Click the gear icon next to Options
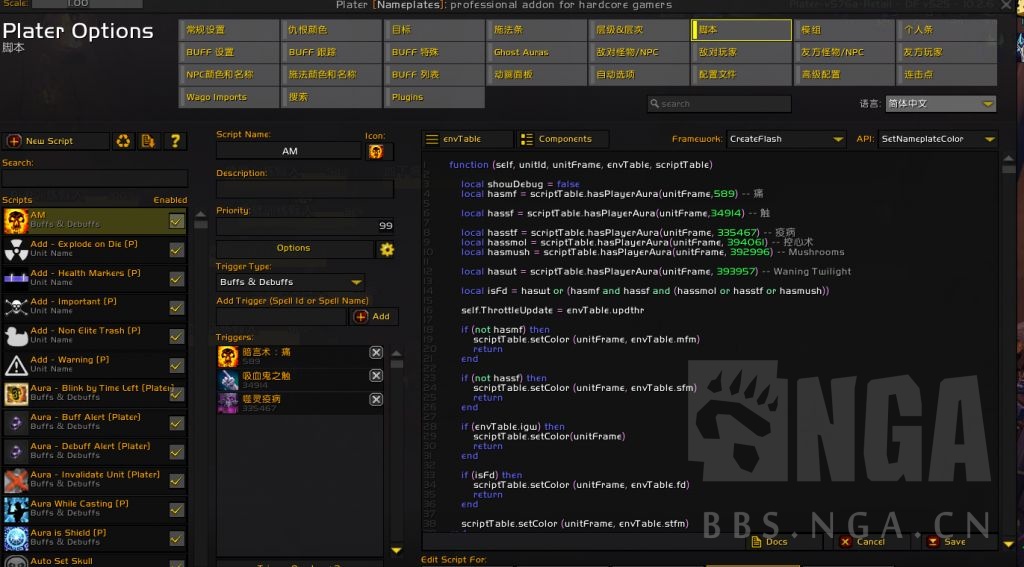The height and width of the screenshot is (567, 1024). [x=386, y=249]
